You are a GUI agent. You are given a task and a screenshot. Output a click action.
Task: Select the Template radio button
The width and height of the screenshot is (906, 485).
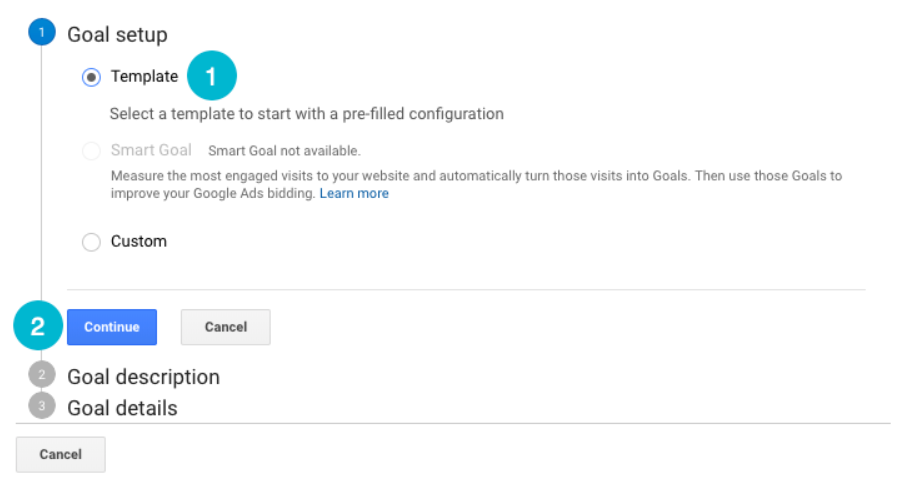point(92,77)
